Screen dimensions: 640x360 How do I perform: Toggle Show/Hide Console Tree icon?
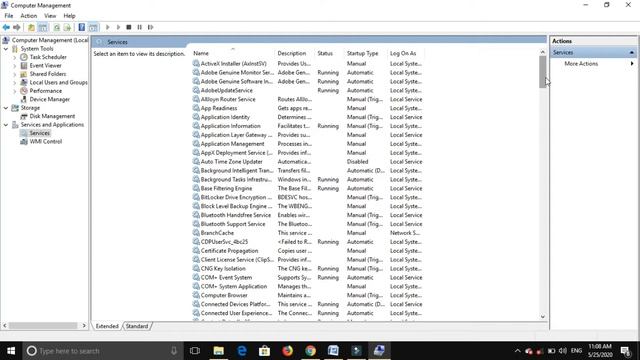(42, 27)
